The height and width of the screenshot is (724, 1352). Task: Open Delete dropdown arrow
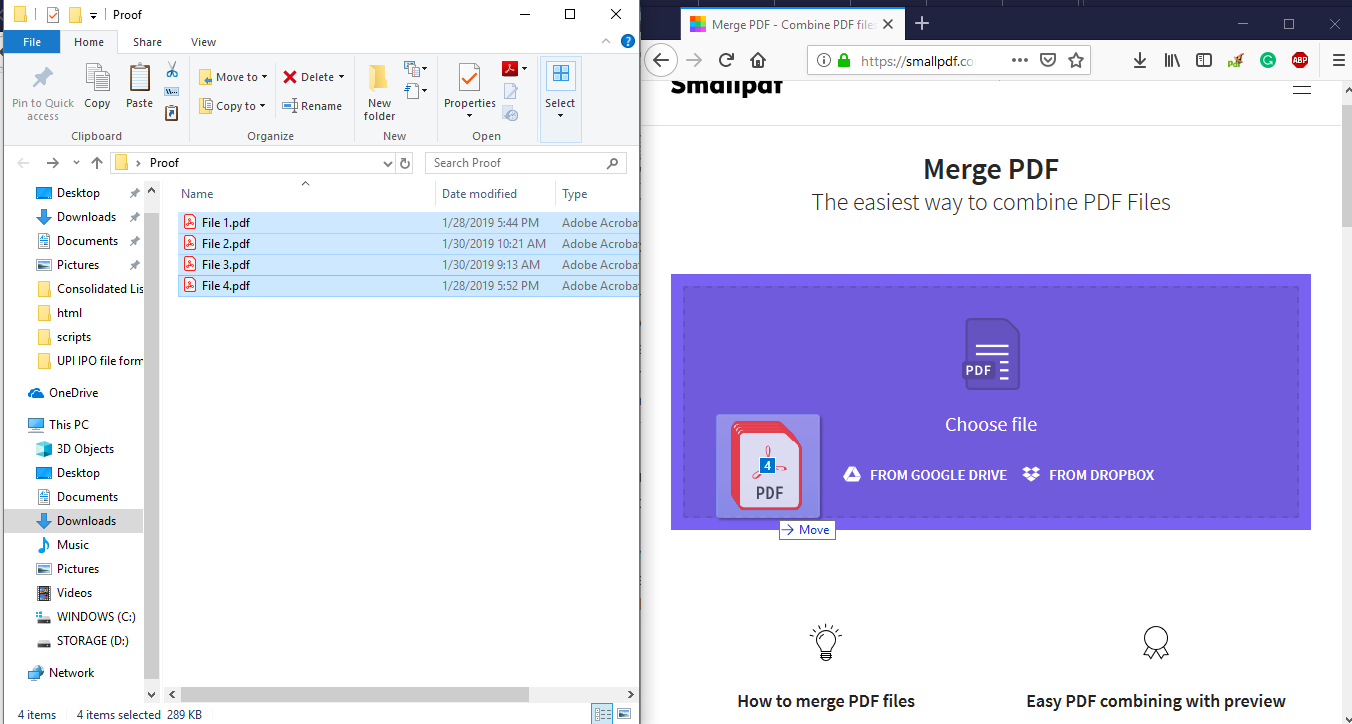pos(341,77)
